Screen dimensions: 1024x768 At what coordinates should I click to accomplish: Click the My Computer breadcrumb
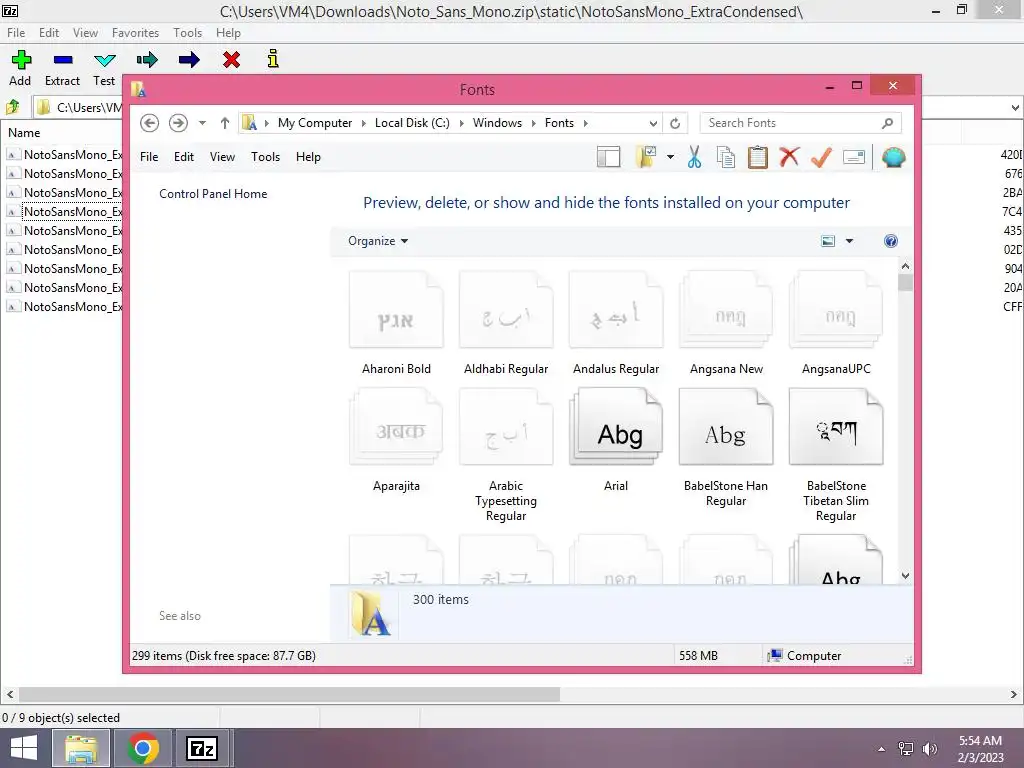pyautogui.click(x=315, y=123)
